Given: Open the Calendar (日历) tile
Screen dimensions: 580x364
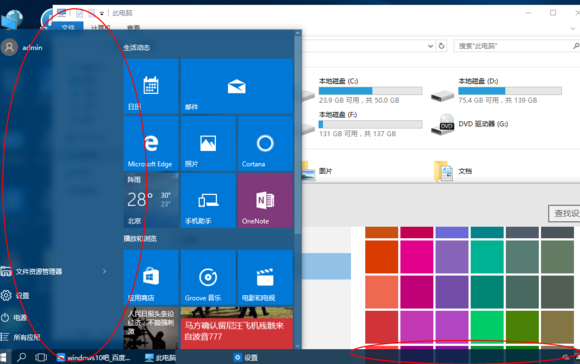Looking at the screenshot, I should [151, 86].
